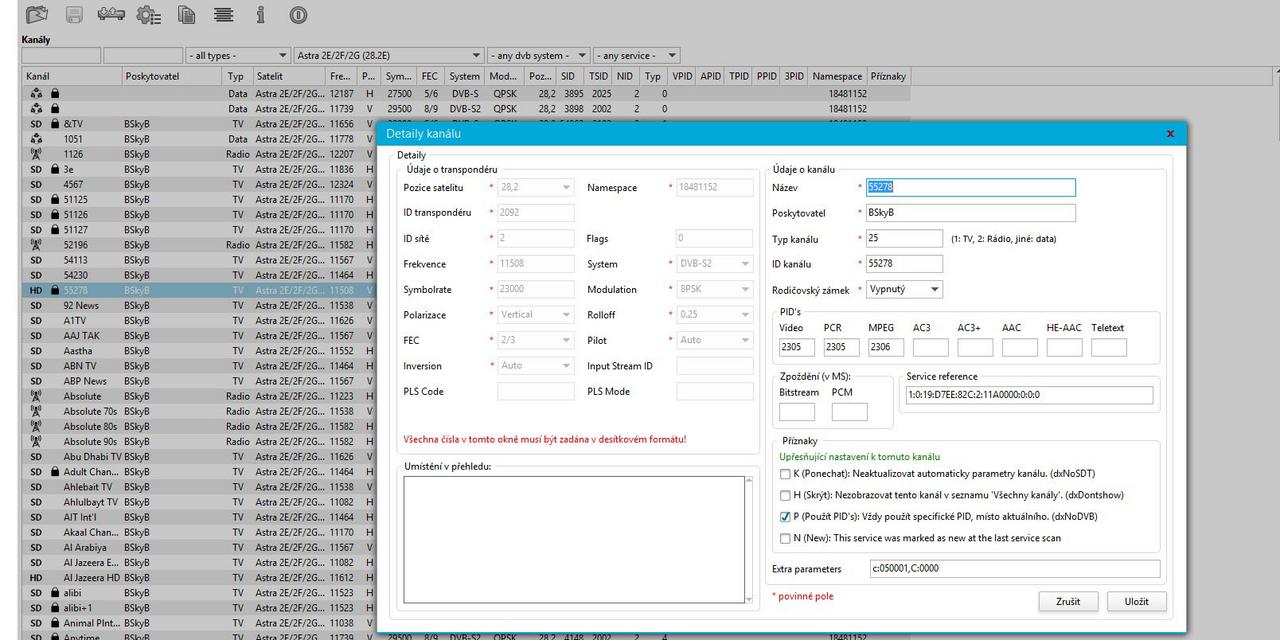Screen dimensions: 1280x640
Task: Open file using the folder toolbar icon
Action: tap(37, 15)
